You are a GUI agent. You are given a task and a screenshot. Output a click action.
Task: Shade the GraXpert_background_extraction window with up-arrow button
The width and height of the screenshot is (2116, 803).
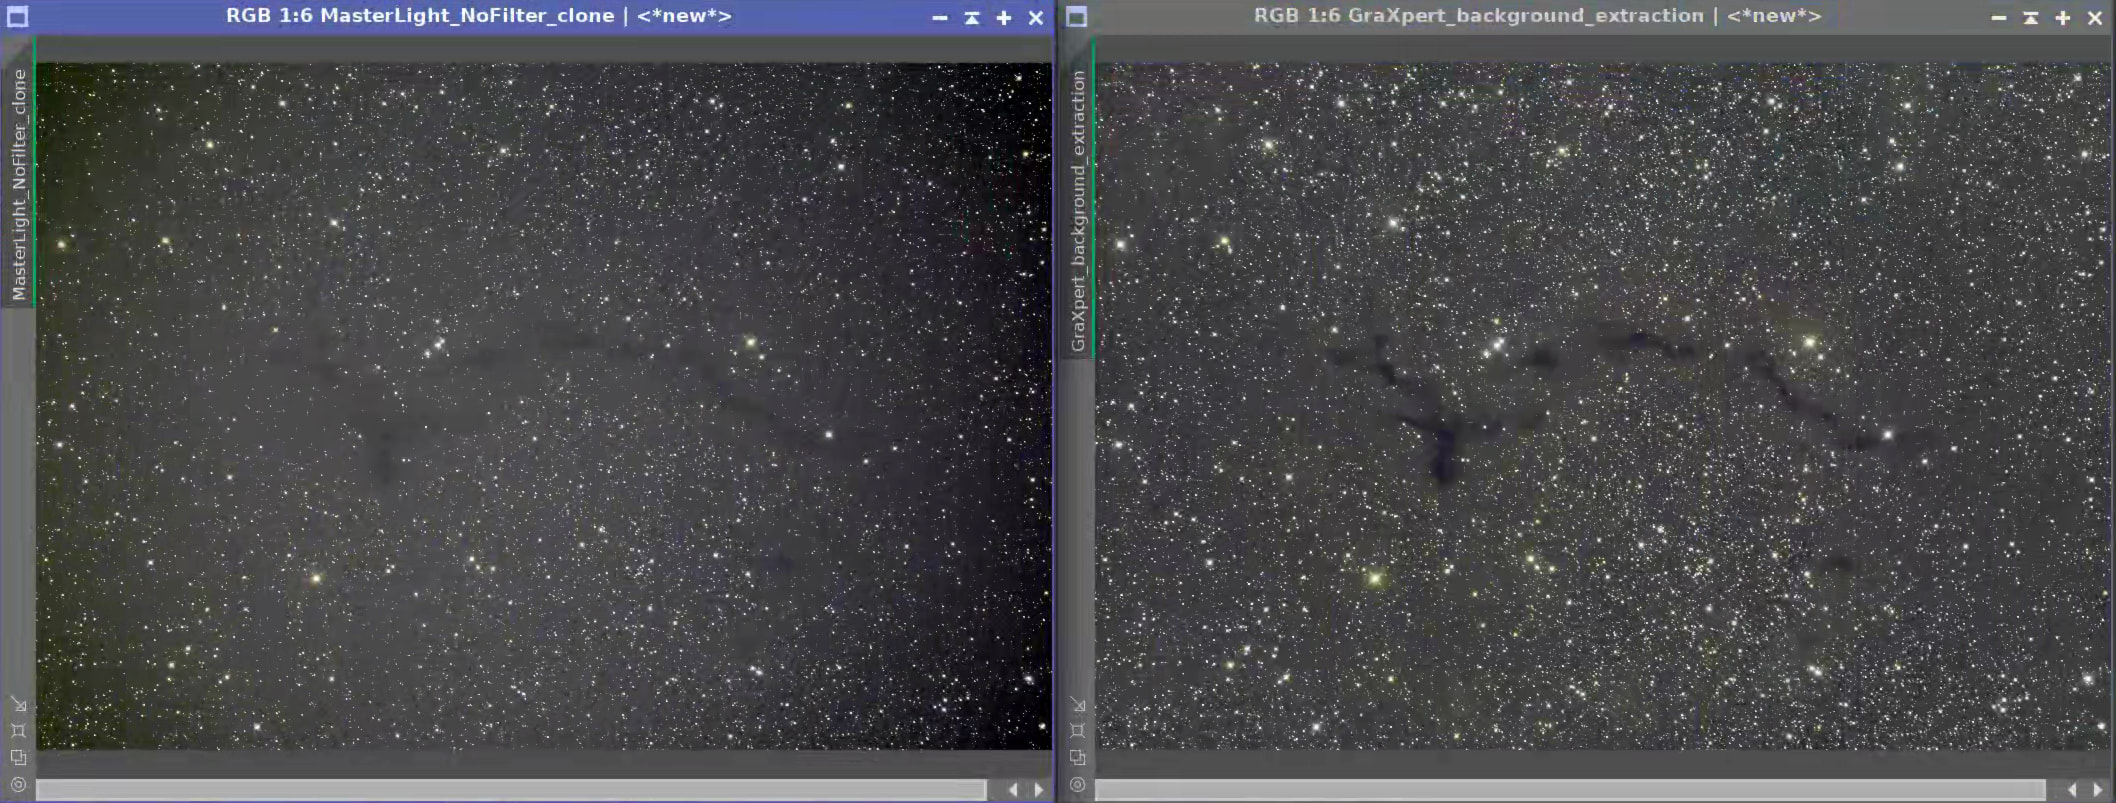(x=2031, y=18)
